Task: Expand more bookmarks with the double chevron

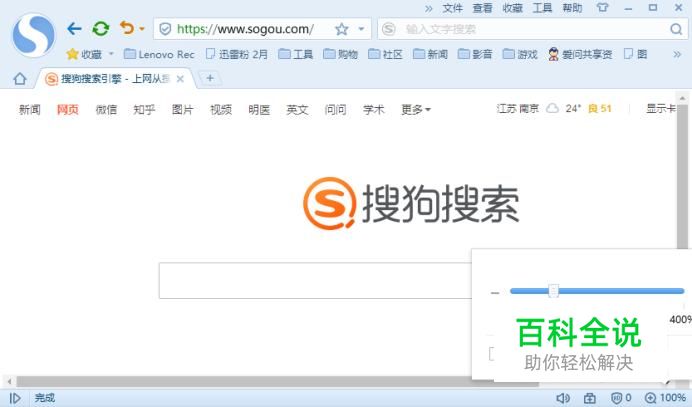Action: click(x=677, y=54)
